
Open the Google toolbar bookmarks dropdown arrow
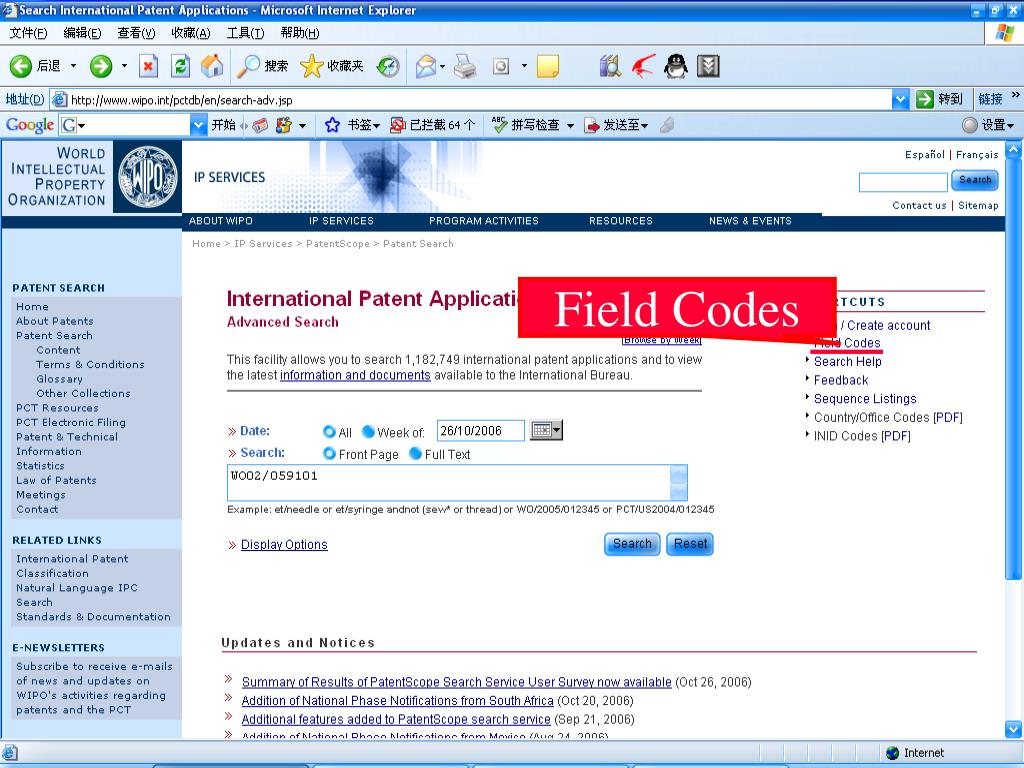click(377, 125)
